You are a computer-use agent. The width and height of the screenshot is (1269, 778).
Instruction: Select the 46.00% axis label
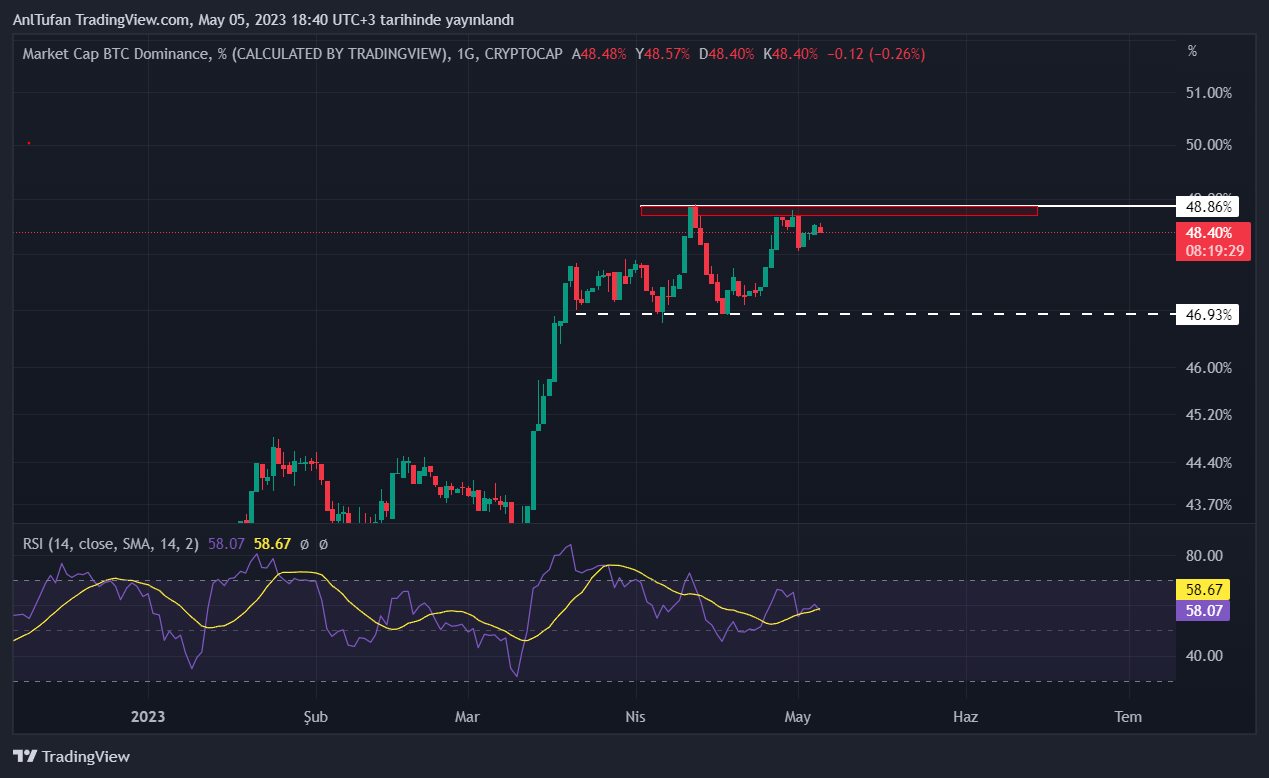1208,368
